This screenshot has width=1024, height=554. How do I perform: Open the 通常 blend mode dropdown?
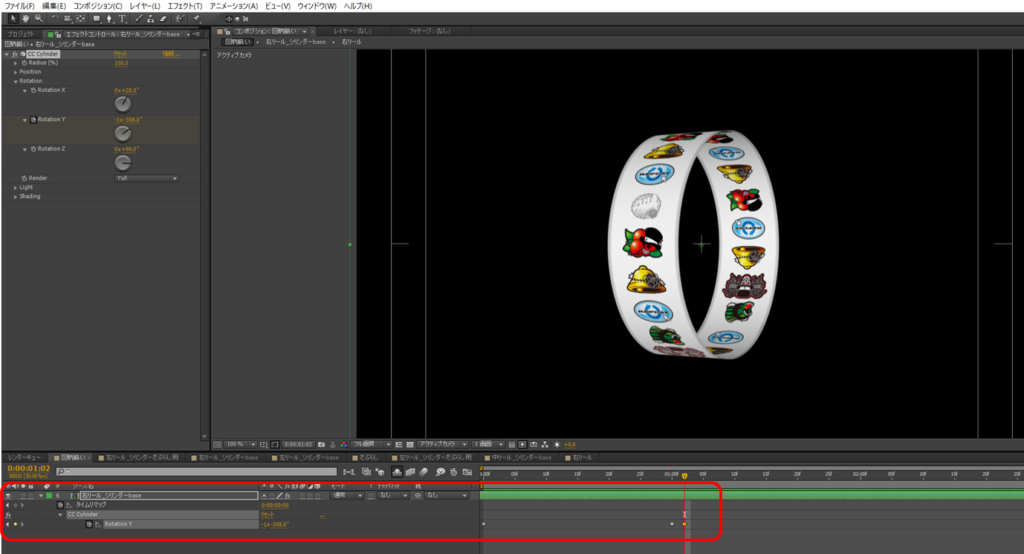(x=347, y=496)
